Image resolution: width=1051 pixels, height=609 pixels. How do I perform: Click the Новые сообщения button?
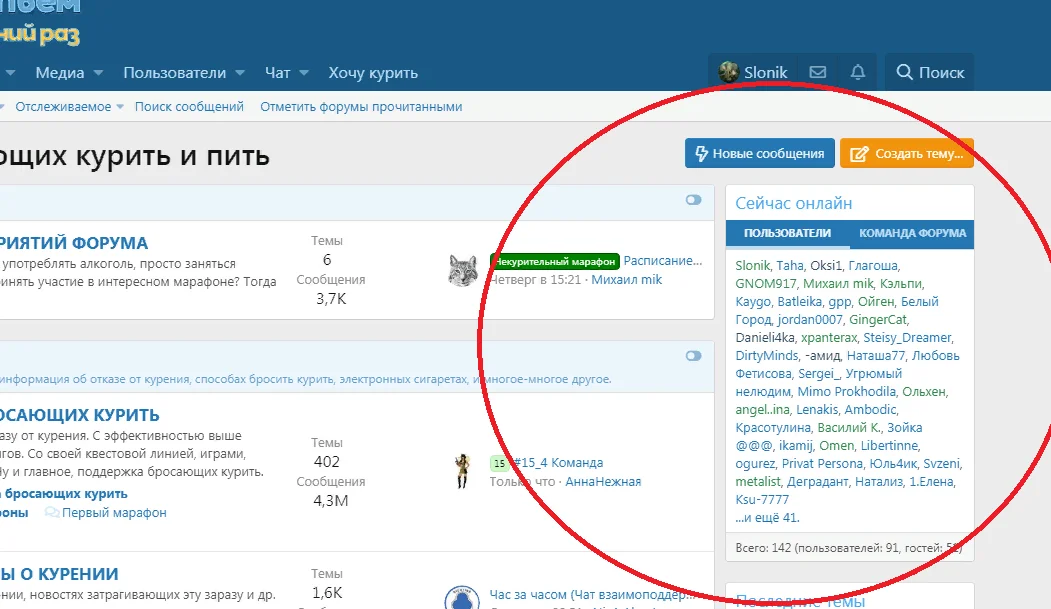coord(759,153)
